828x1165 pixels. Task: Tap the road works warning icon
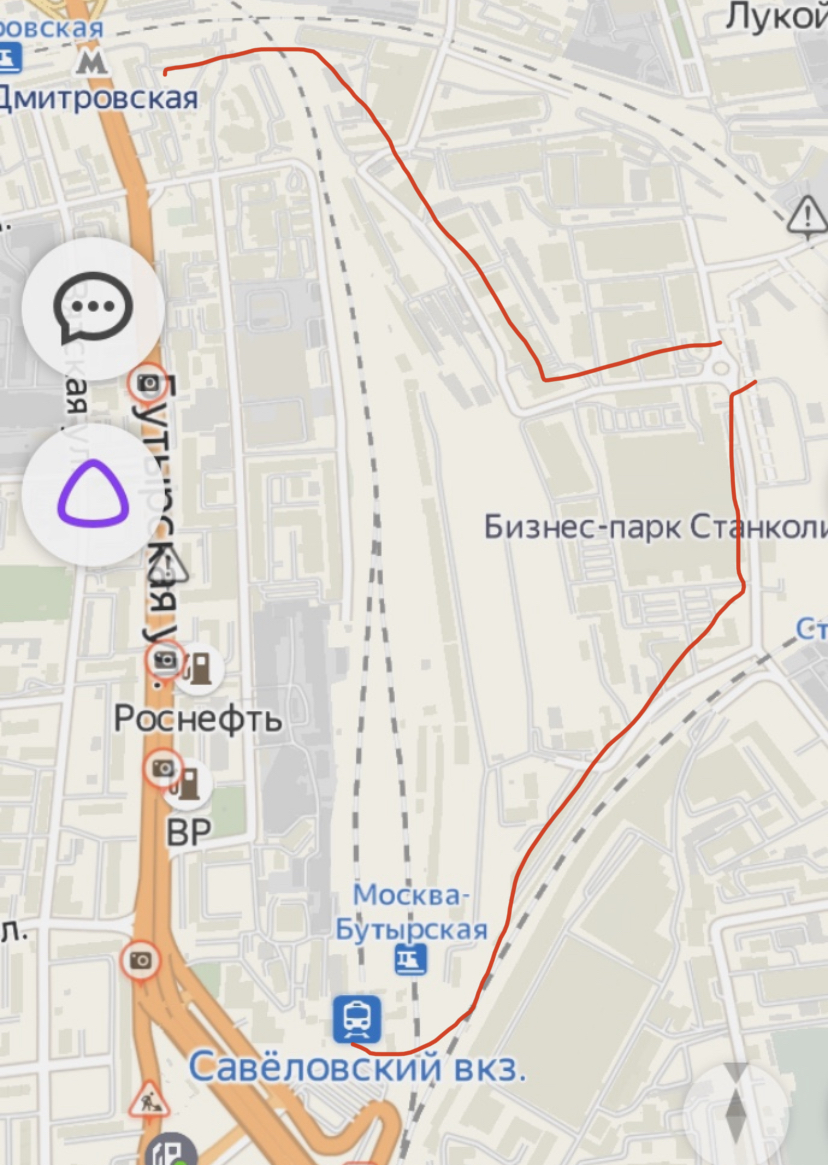[149, 1100]
